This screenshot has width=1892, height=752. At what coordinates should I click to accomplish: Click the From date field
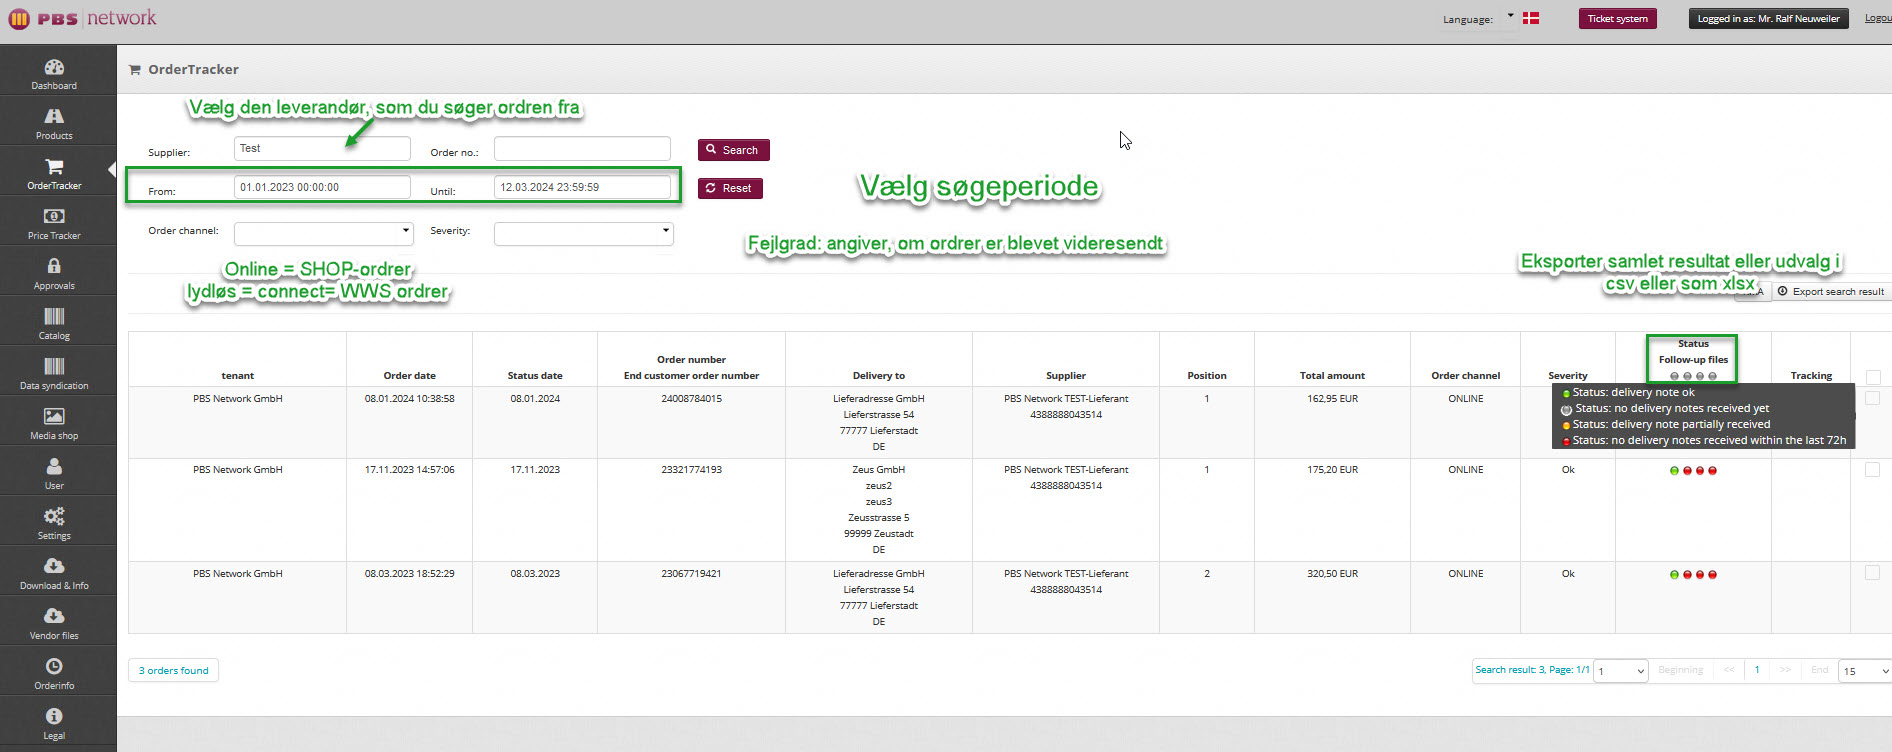point(322,187)
